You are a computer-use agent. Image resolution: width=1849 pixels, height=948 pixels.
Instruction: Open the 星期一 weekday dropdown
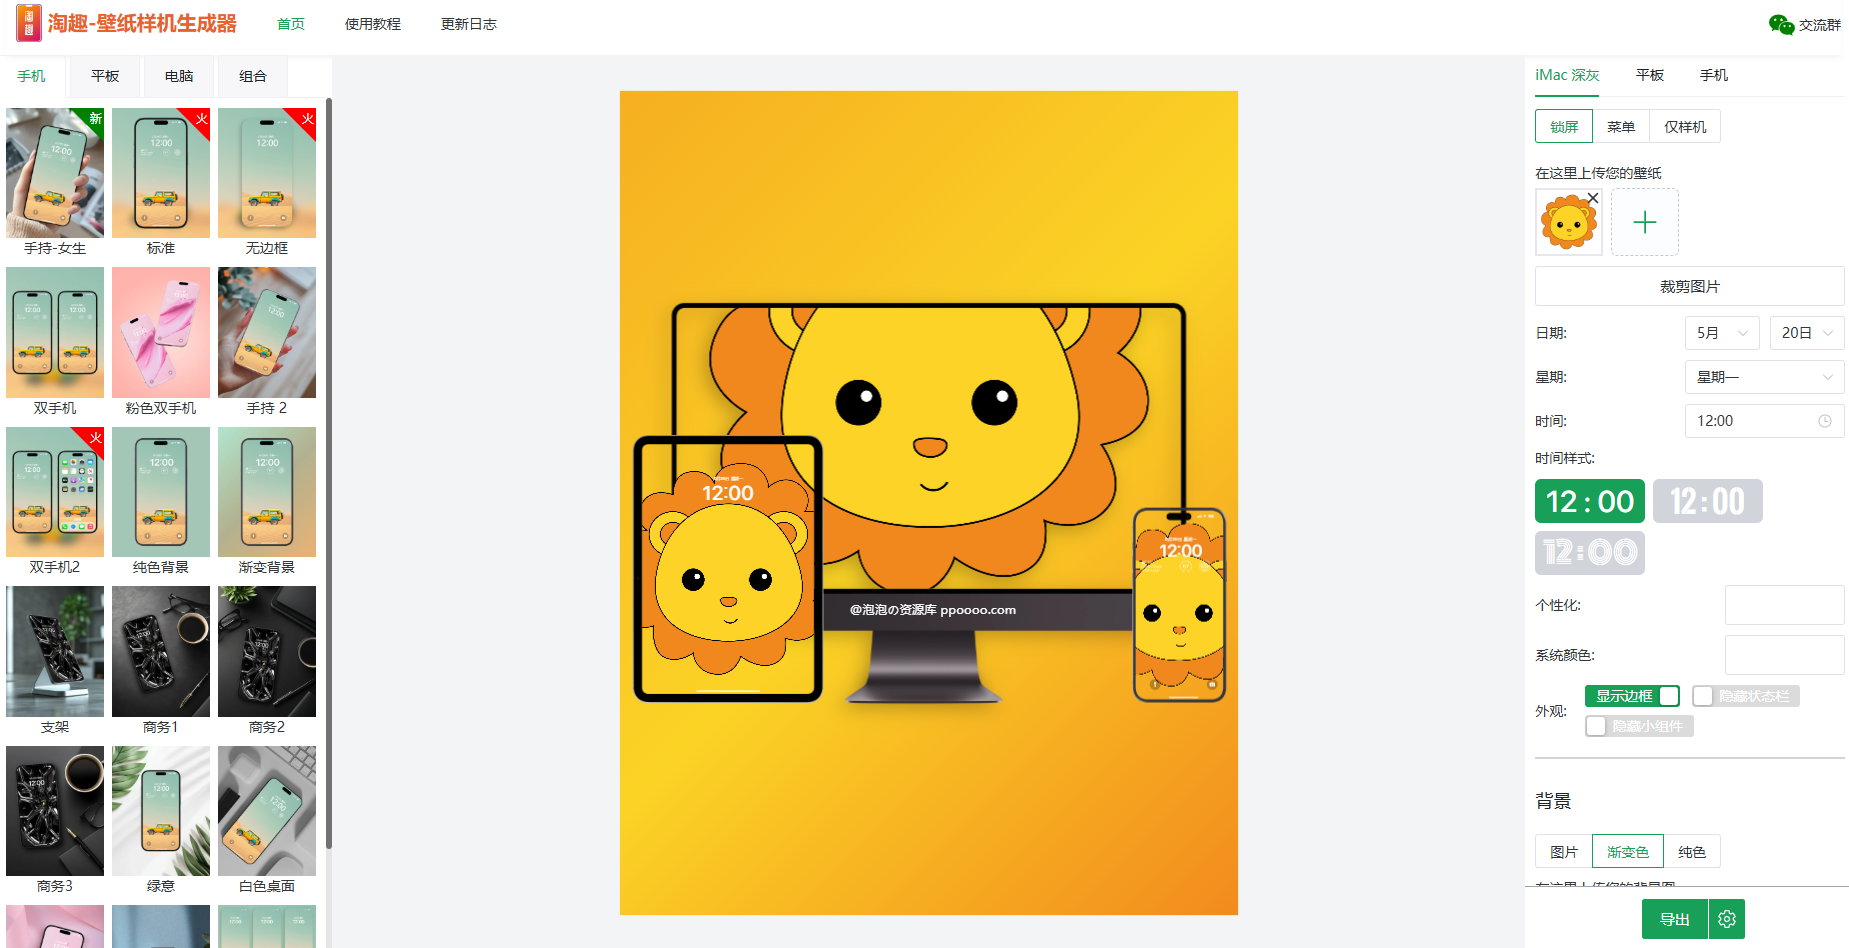tap(1765, 377)
